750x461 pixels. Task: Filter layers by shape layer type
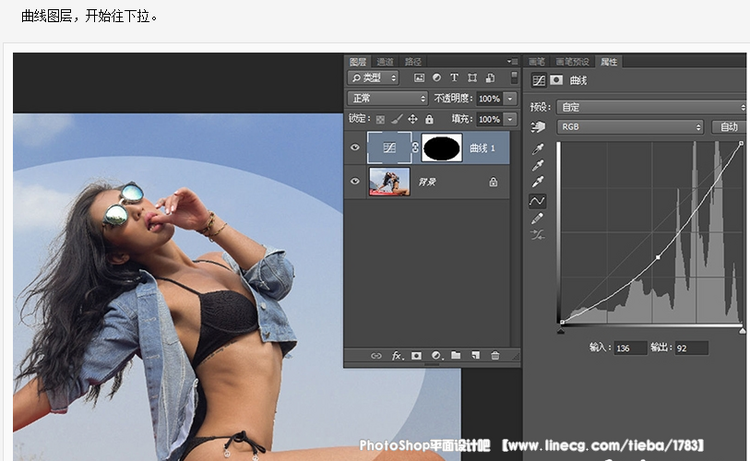(x=472, y=77)
